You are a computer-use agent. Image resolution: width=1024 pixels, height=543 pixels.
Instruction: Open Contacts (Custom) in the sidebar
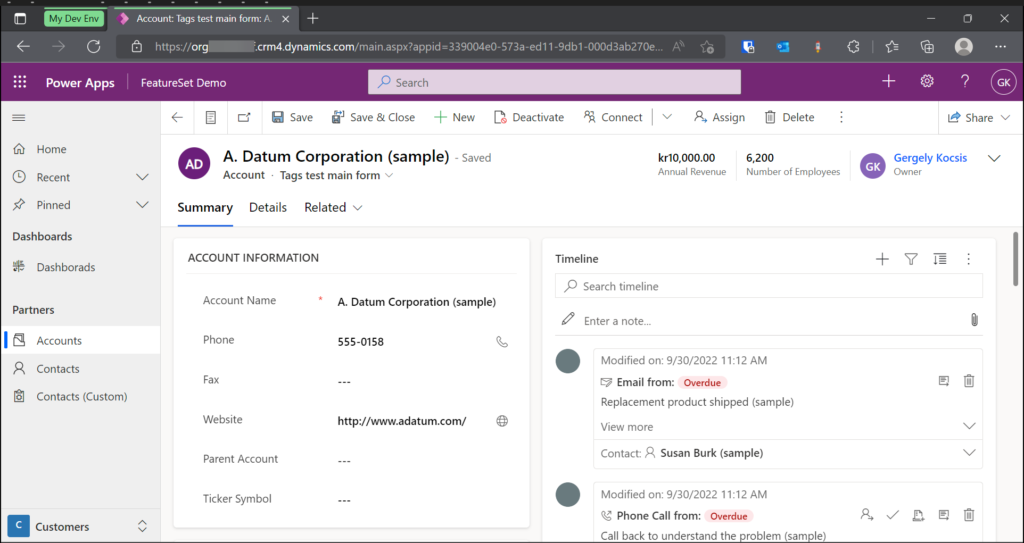(x=81, y=397)
